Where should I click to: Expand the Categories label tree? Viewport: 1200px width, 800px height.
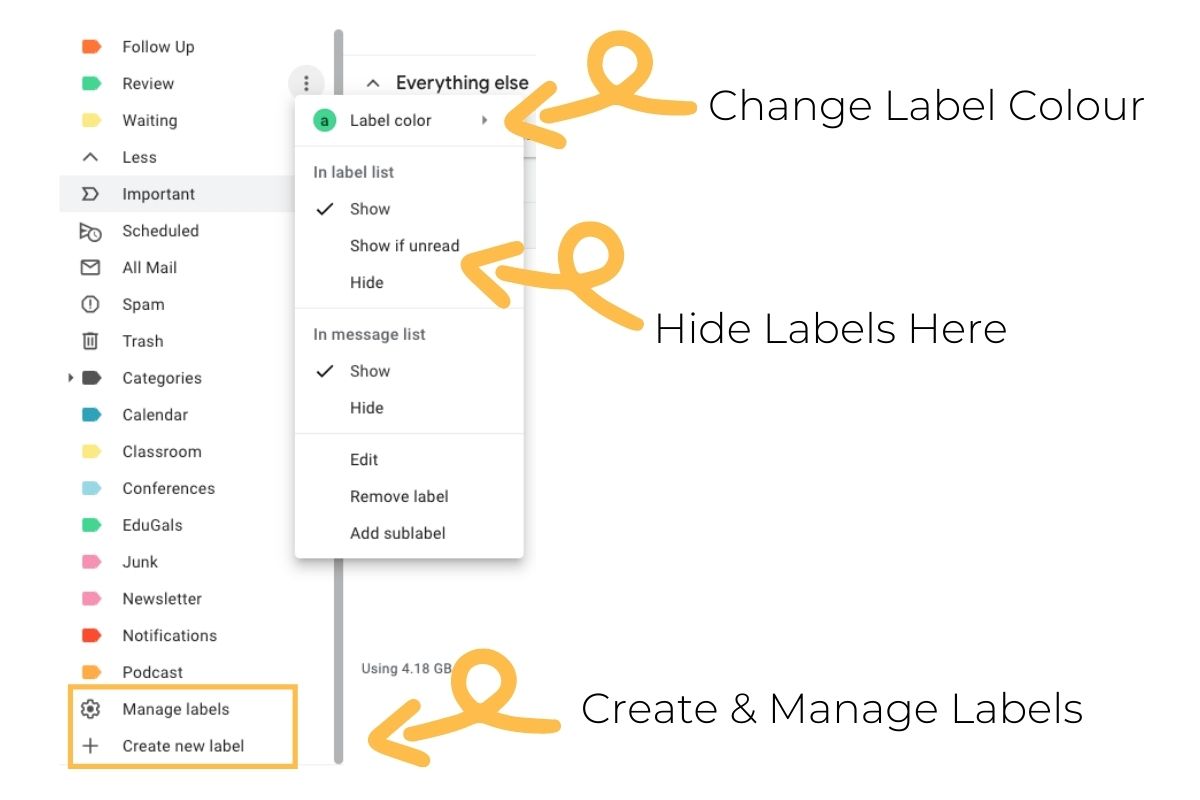[x=69, y=378]
